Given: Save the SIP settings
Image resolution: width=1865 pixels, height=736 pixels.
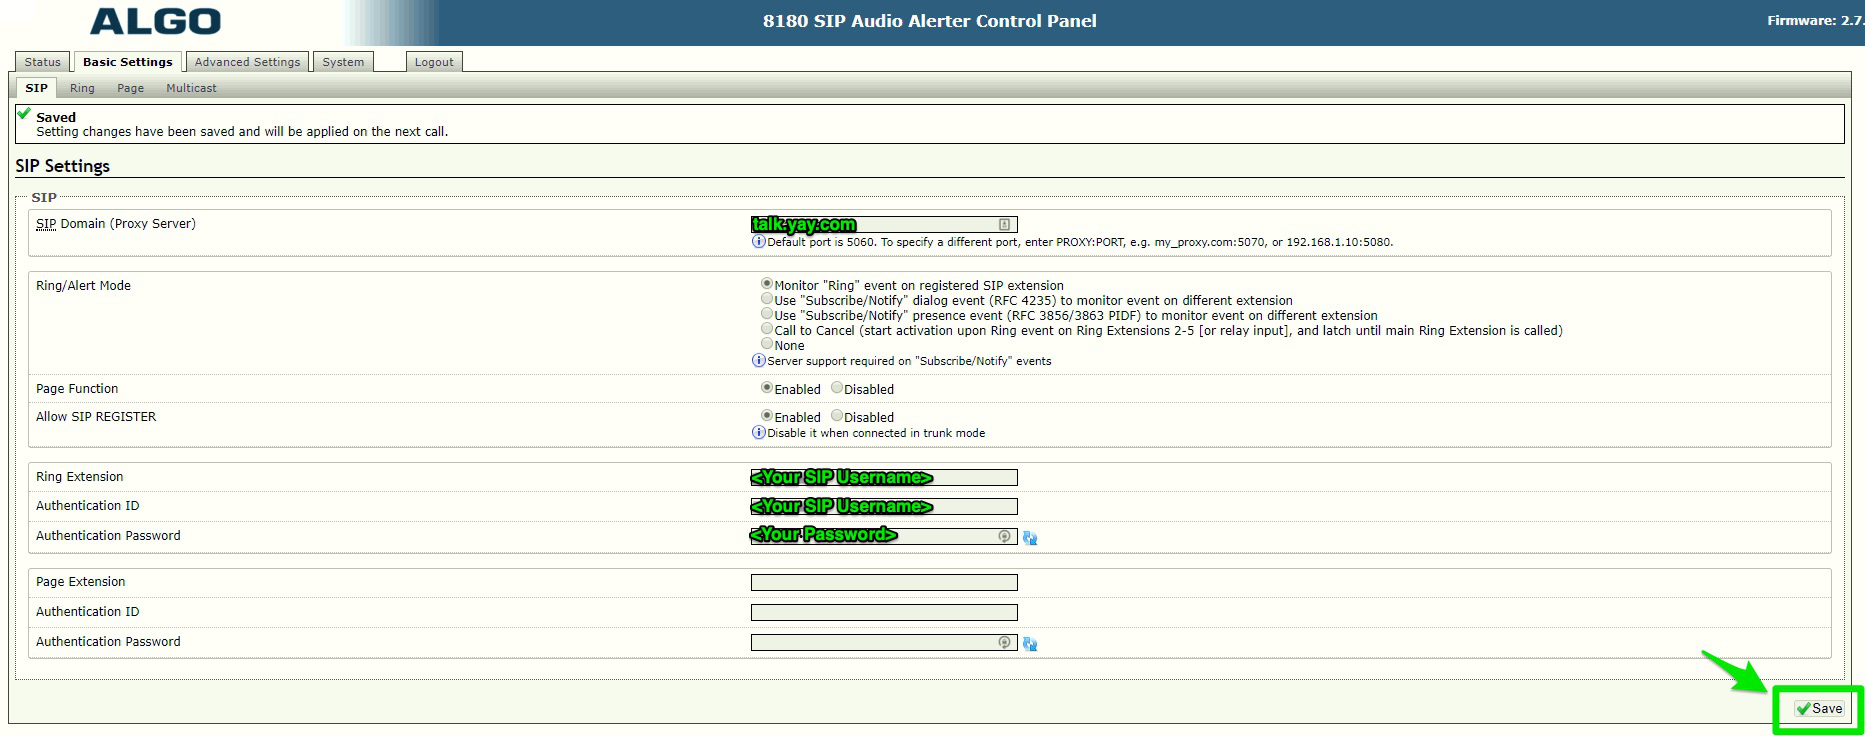Looking at the screenshot, I should [1819, 708].
